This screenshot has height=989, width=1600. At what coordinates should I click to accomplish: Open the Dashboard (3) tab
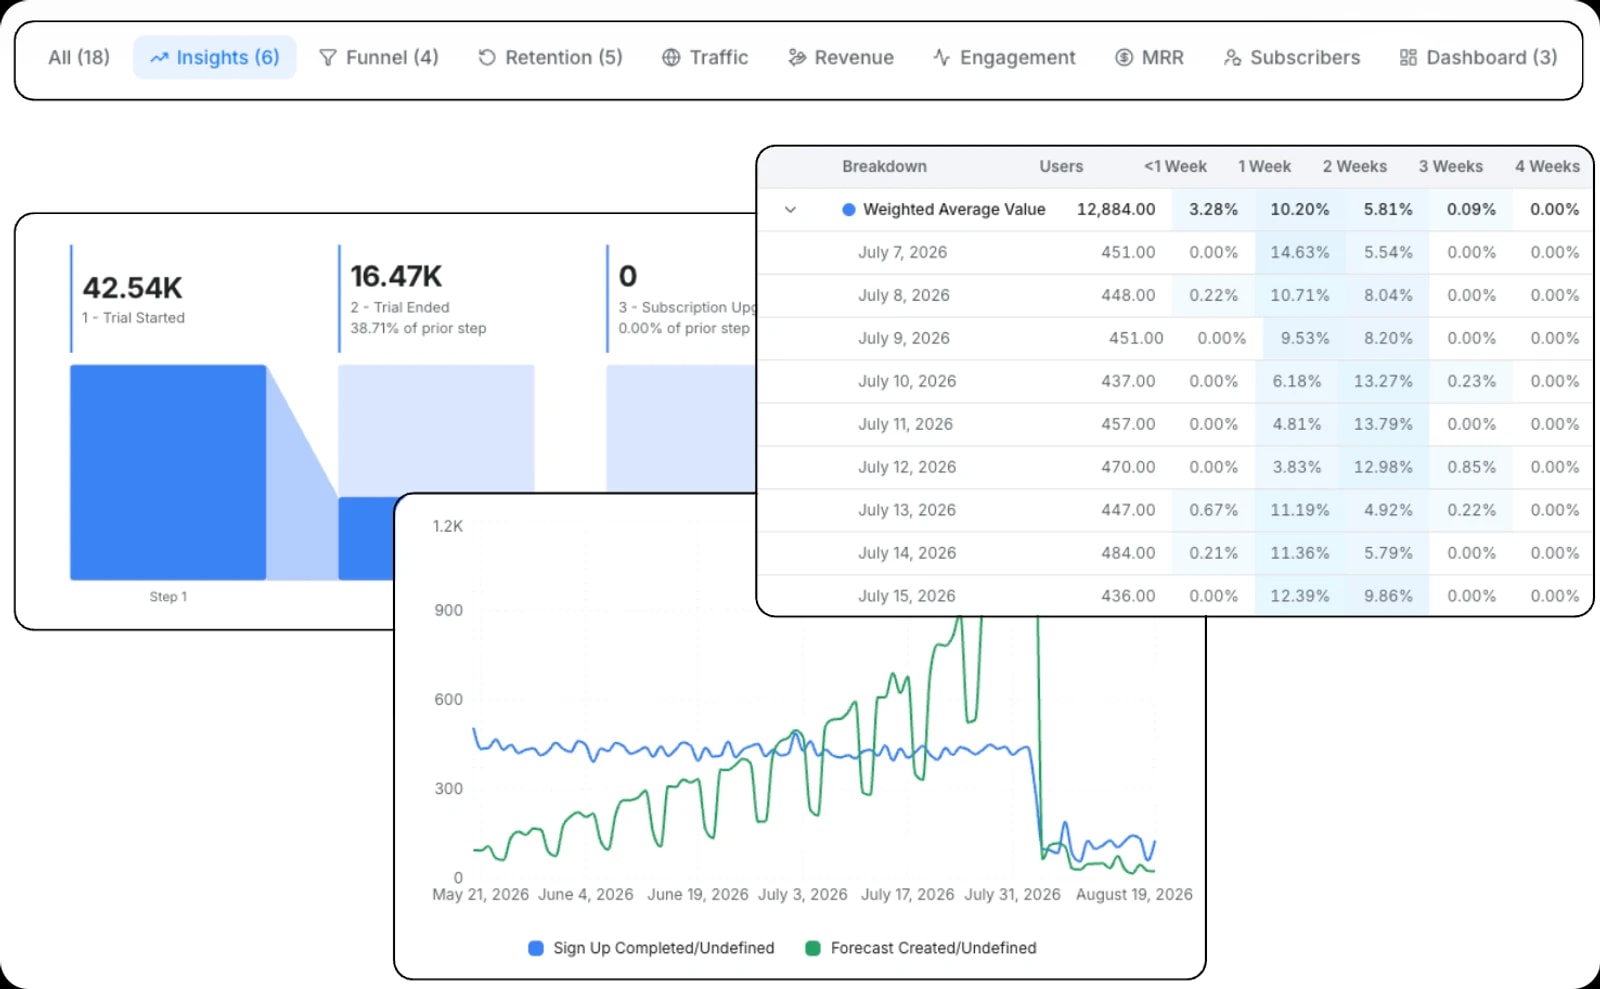click(x=1478, y=58)
